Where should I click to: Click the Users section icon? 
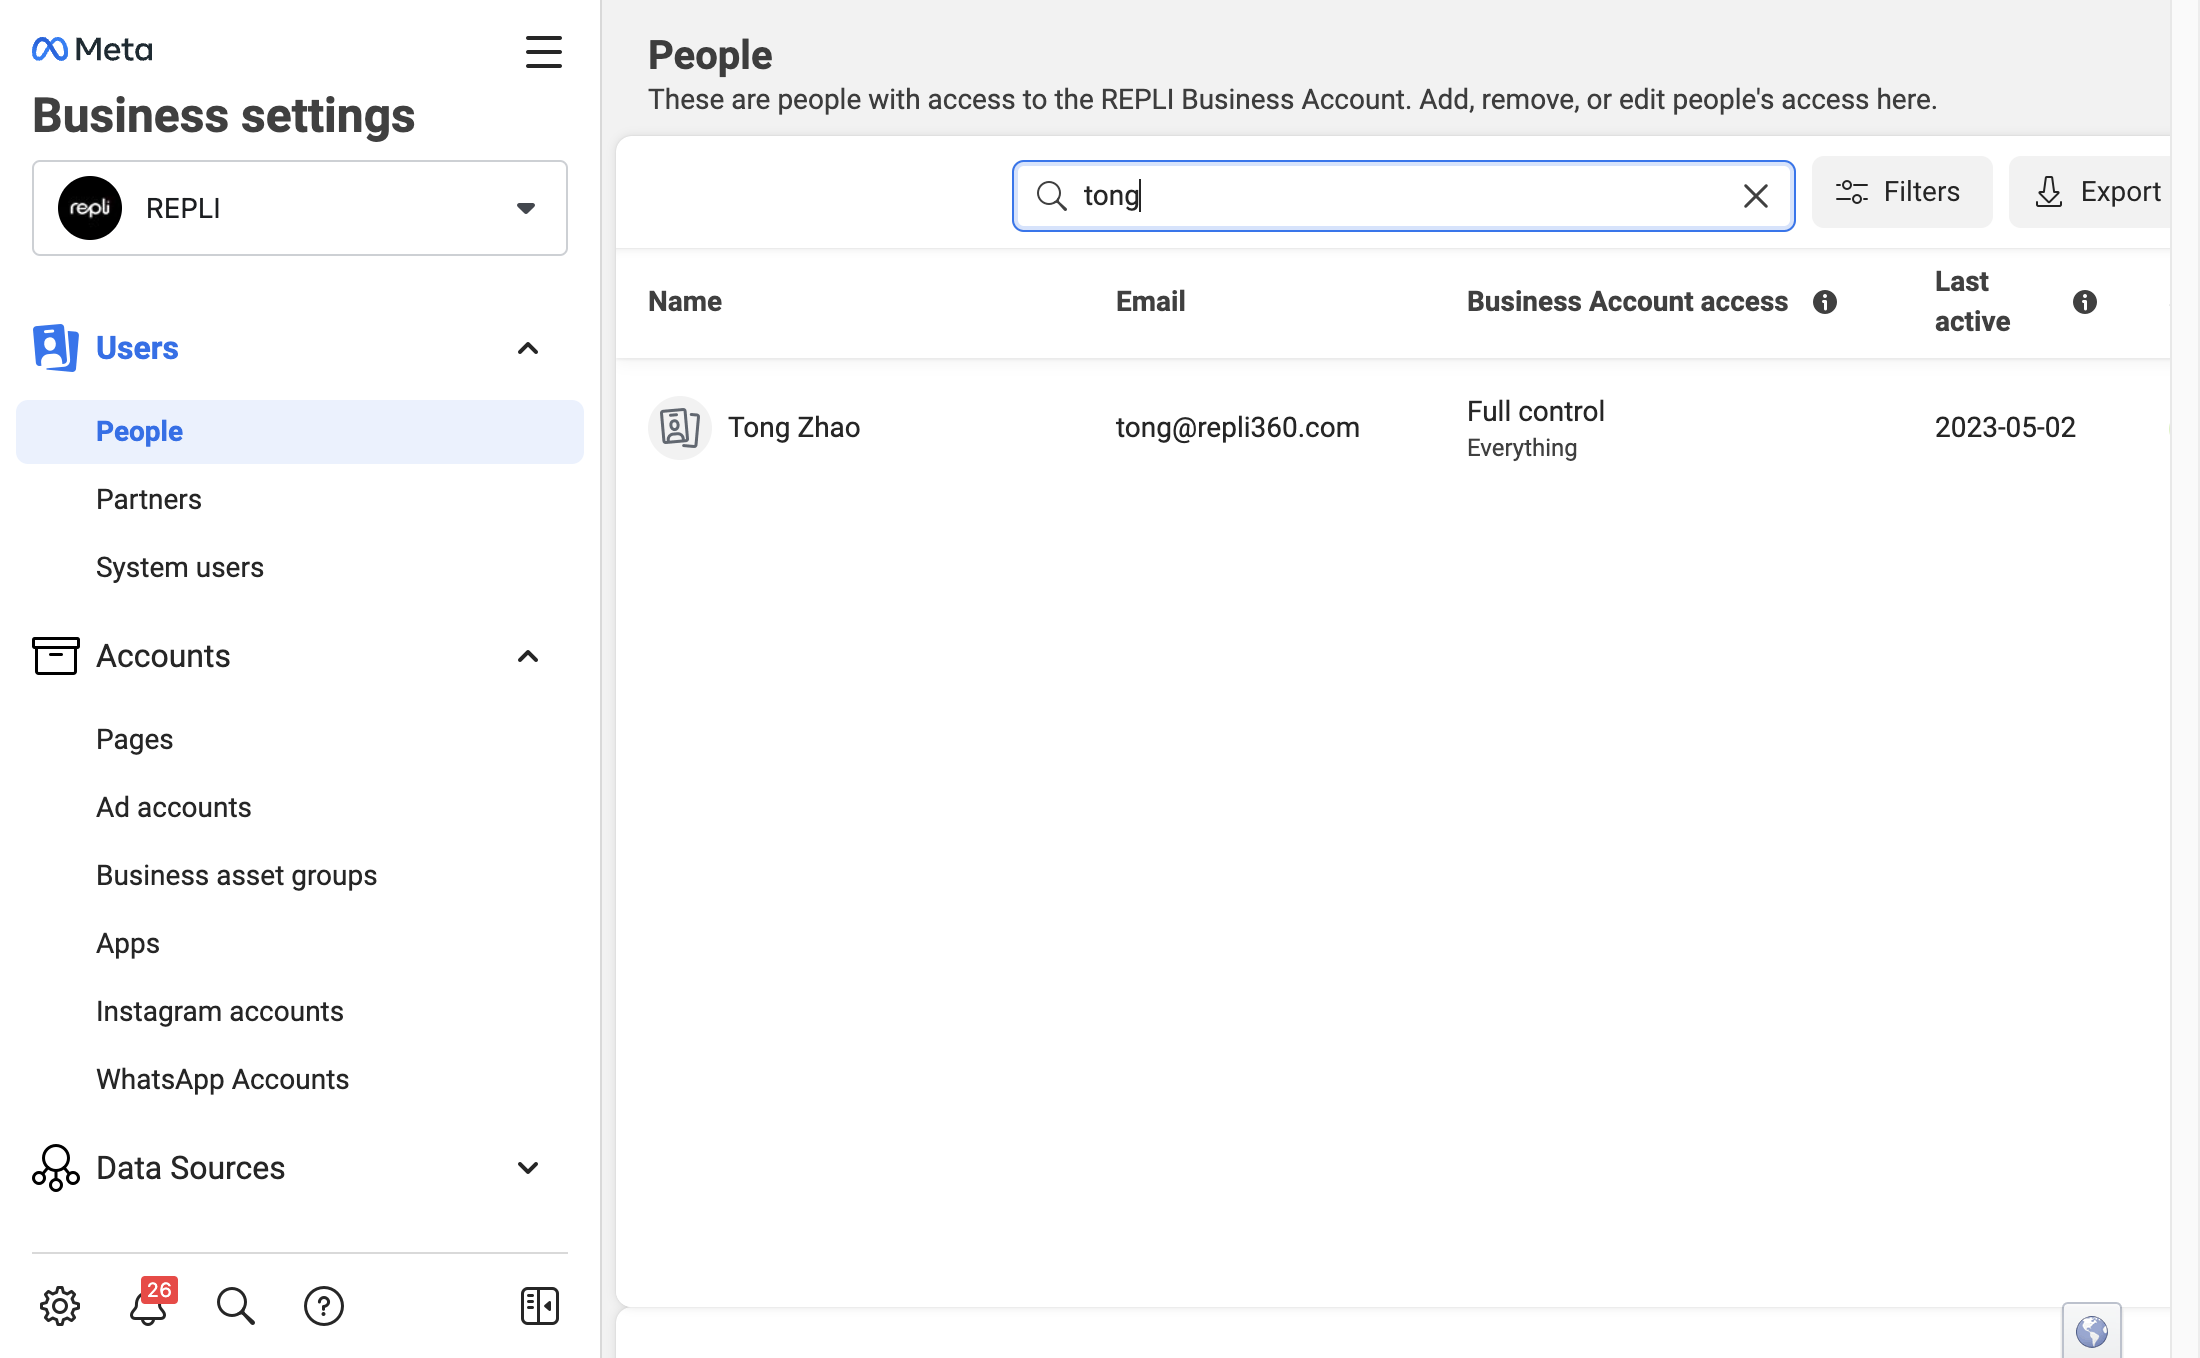[56, 348]
